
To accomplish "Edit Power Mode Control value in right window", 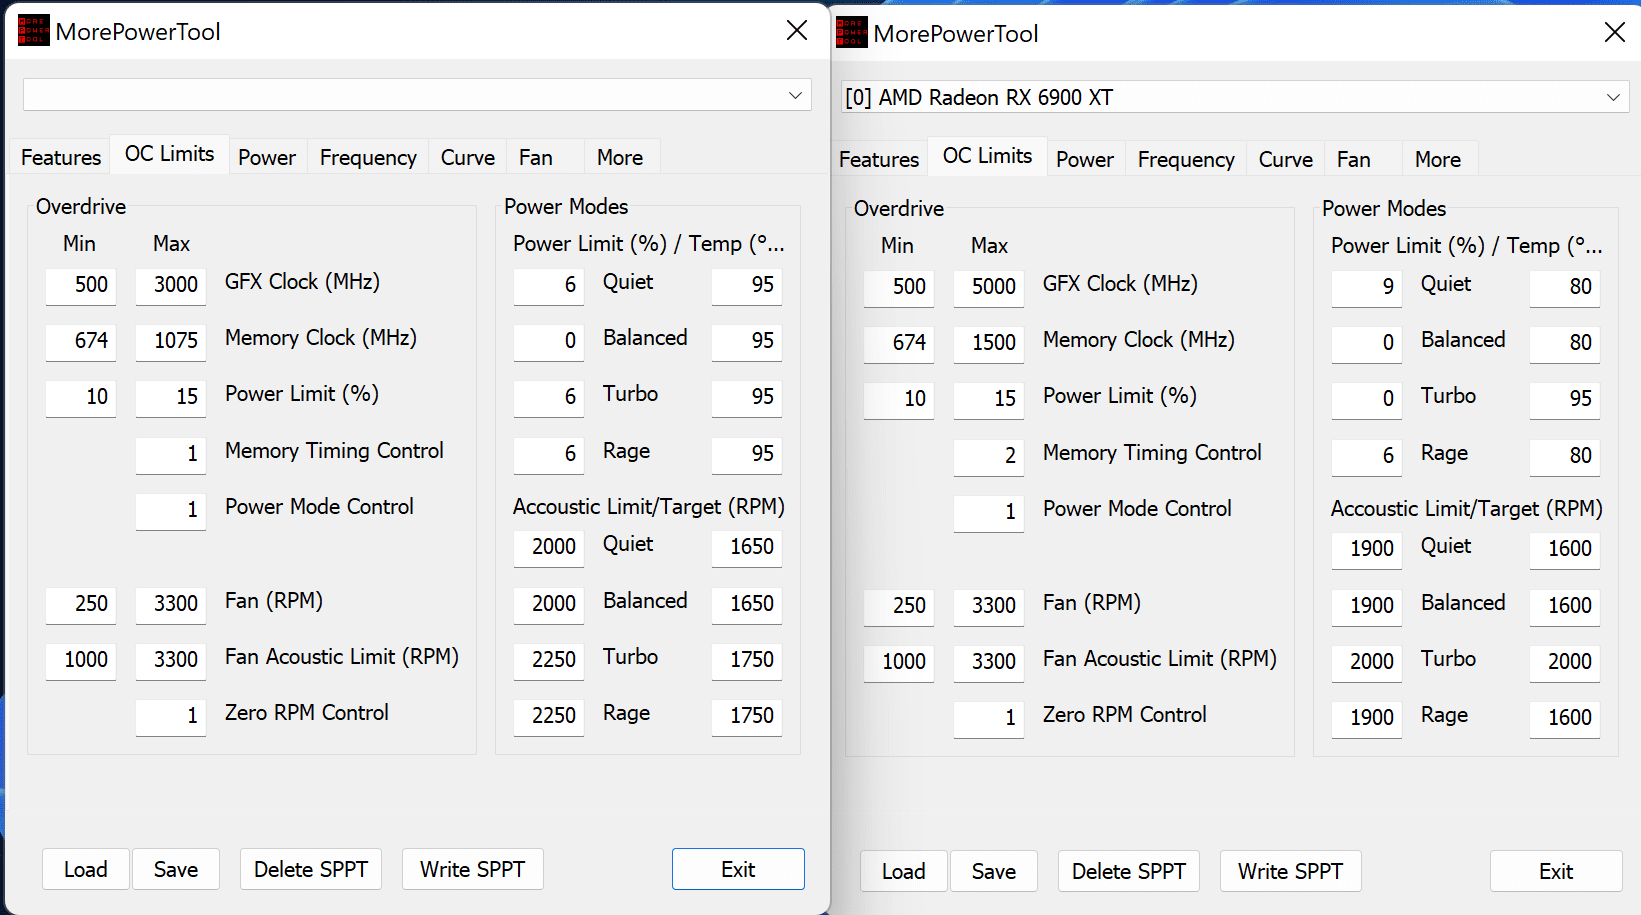I will (x=989, y=512).
